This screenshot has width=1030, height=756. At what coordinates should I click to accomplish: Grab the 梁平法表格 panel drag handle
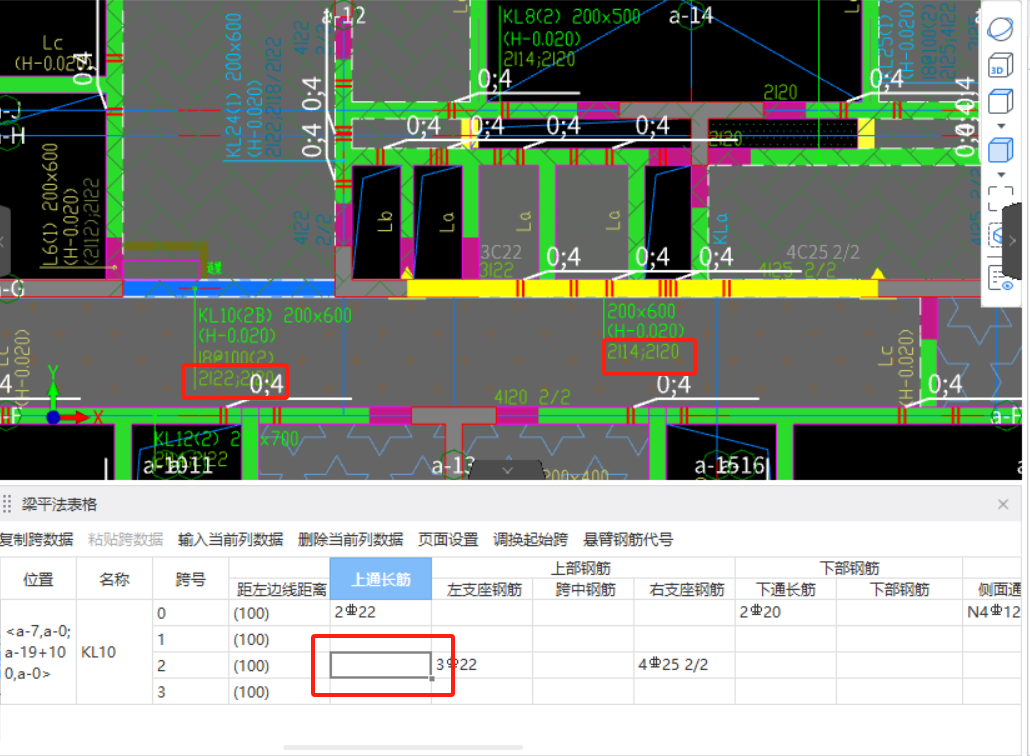7,504
